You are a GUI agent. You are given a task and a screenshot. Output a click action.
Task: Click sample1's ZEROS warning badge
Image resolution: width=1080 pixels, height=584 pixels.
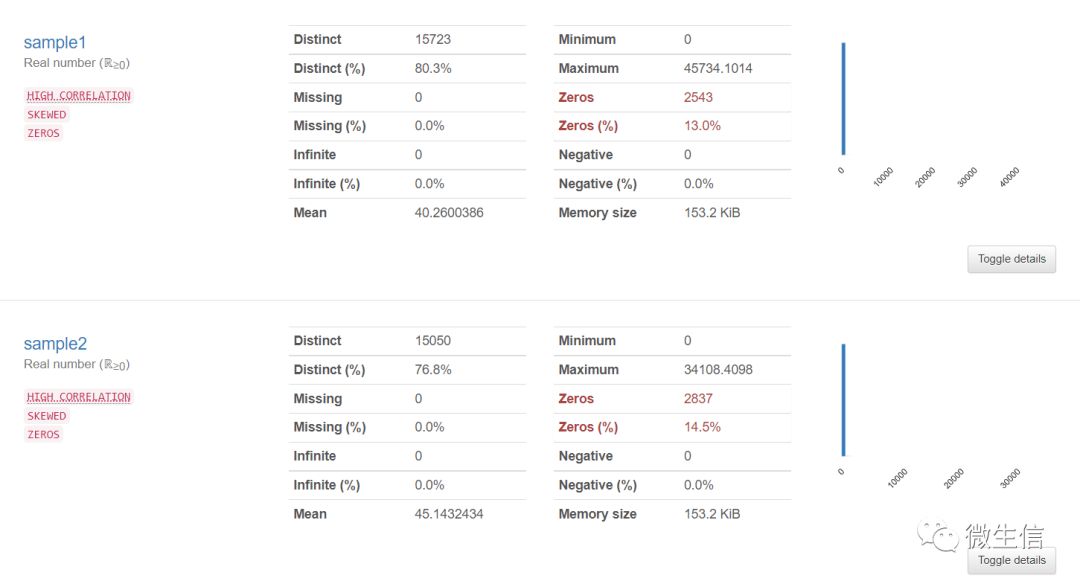coord(44,133)
